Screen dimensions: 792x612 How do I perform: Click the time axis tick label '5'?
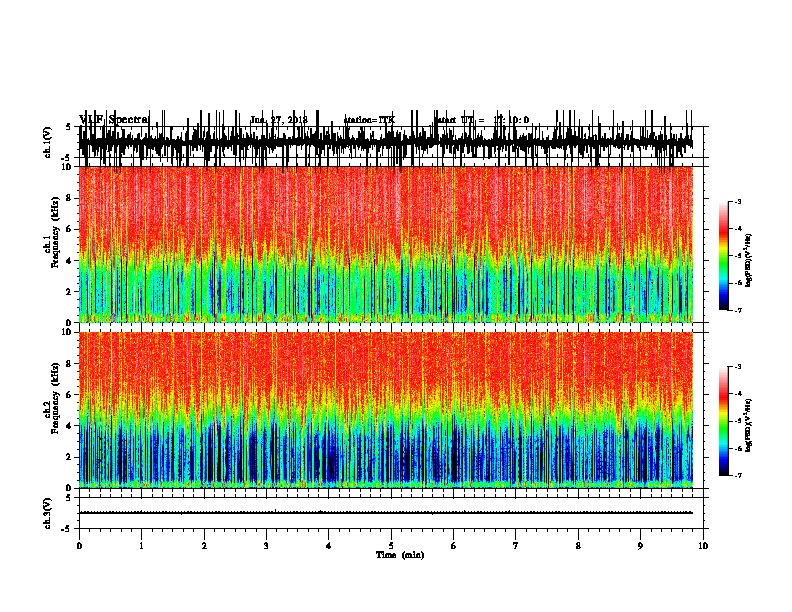coord(391,546)
